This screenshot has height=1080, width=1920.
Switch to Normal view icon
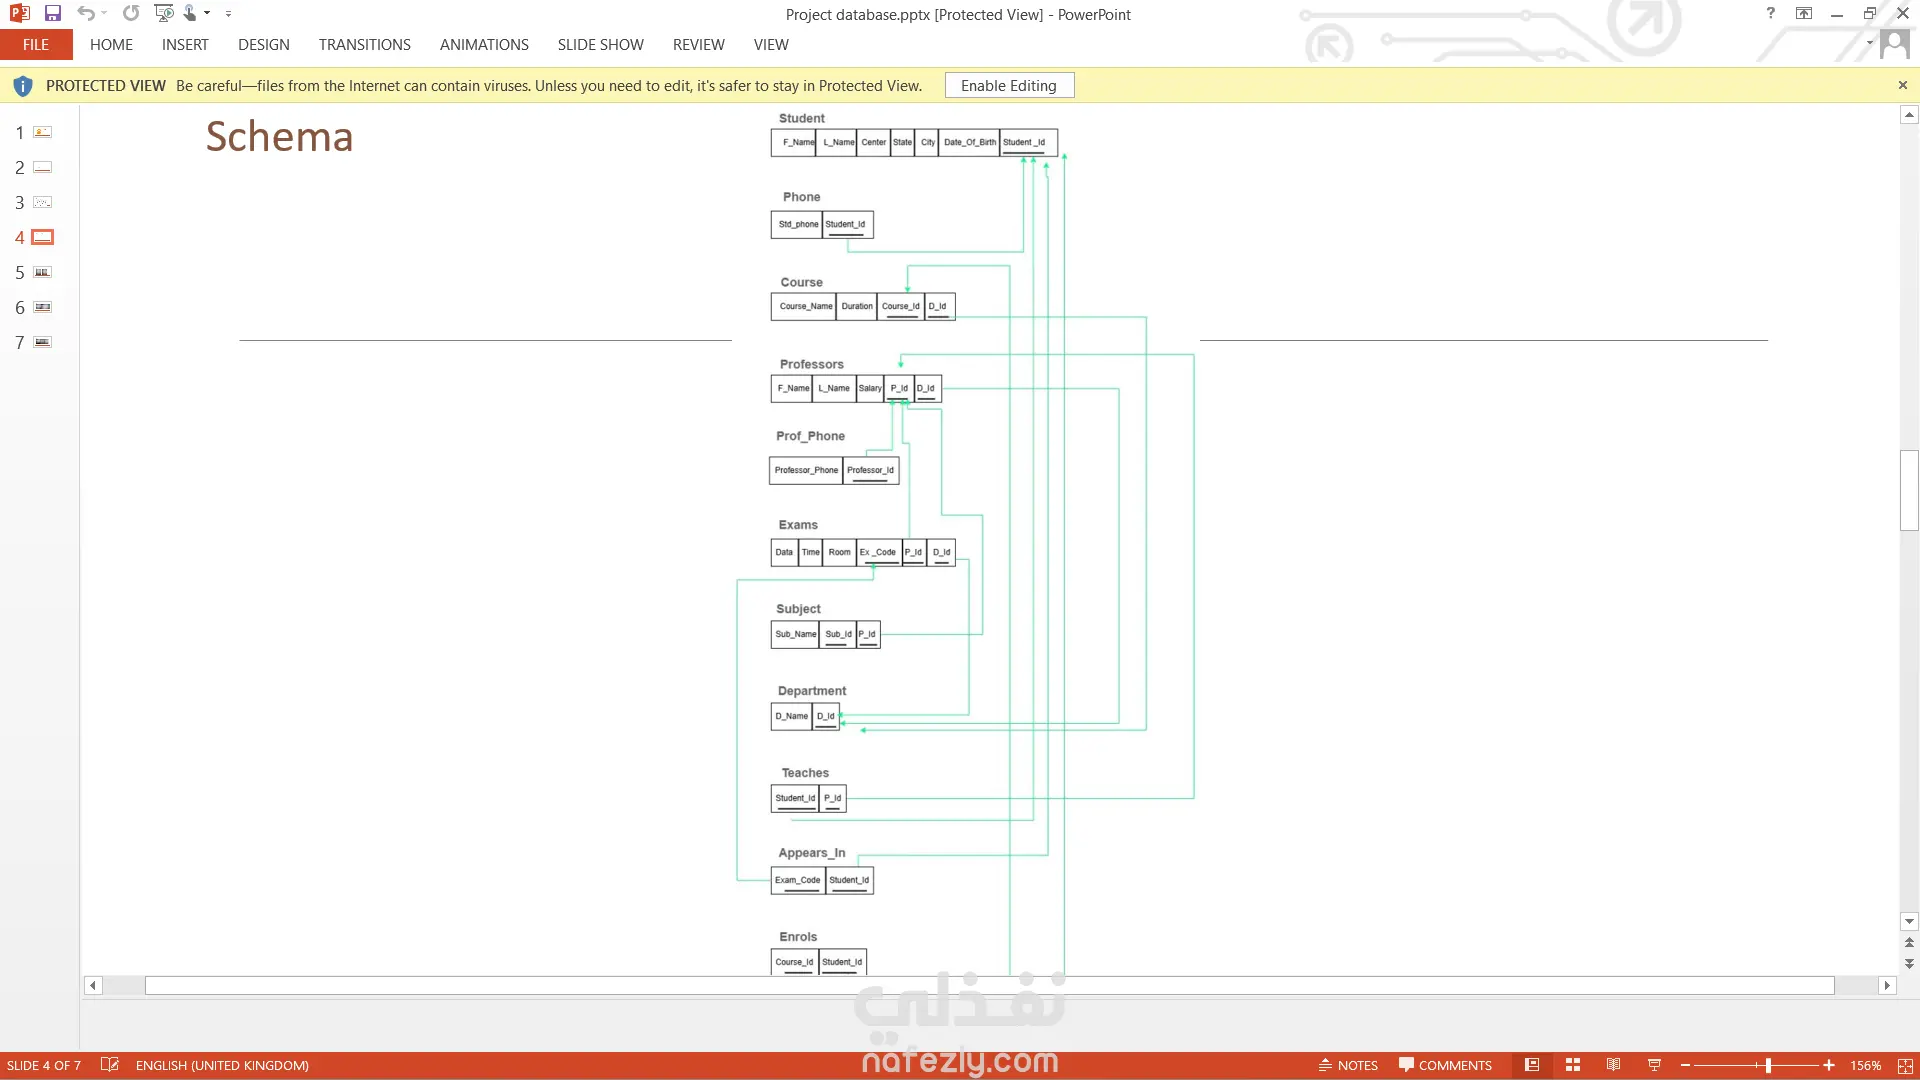point(1532,1065)
